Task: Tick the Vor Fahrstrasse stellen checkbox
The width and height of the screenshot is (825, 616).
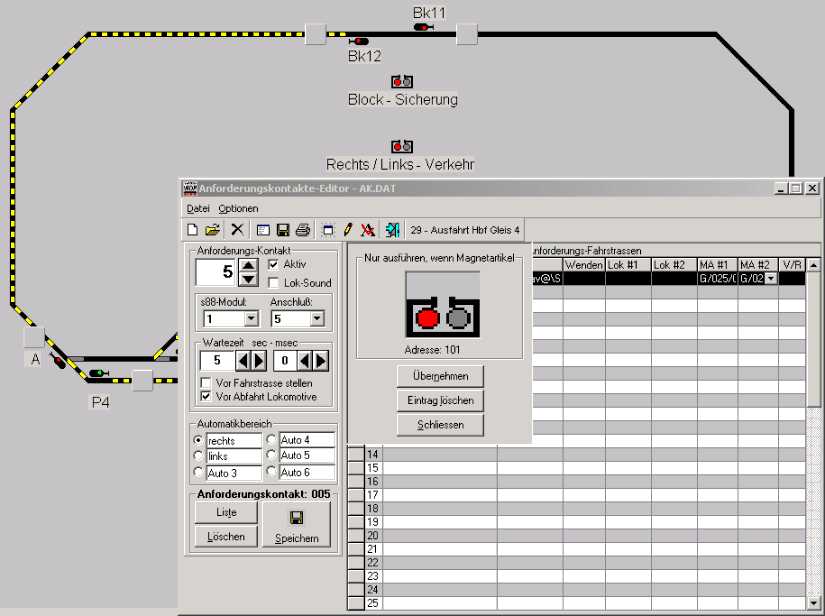Action: click(x=206, y=383)
